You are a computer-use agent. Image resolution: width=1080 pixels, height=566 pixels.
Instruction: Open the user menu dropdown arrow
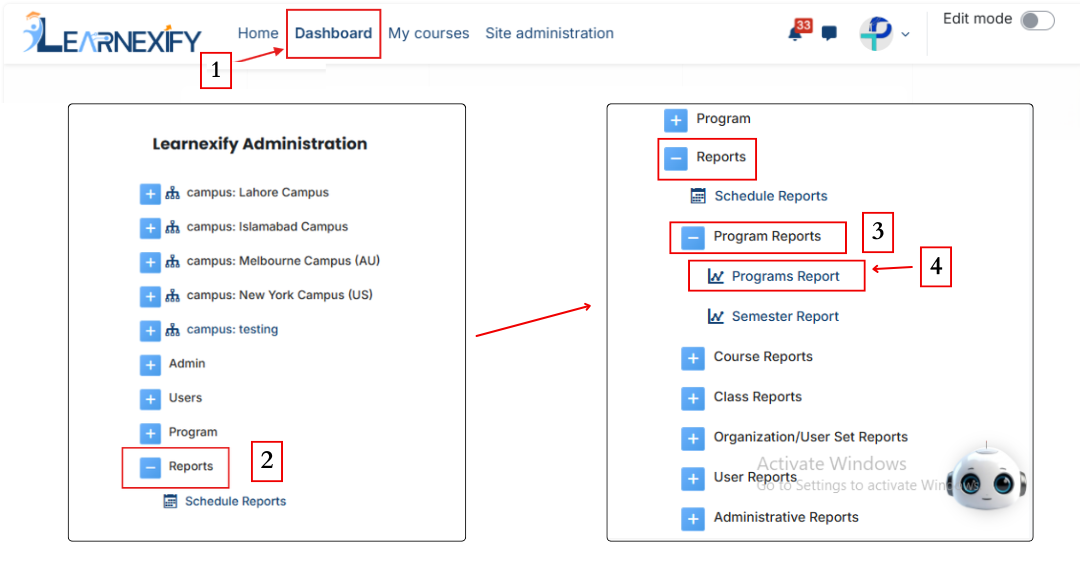click(x=906, y=34)
